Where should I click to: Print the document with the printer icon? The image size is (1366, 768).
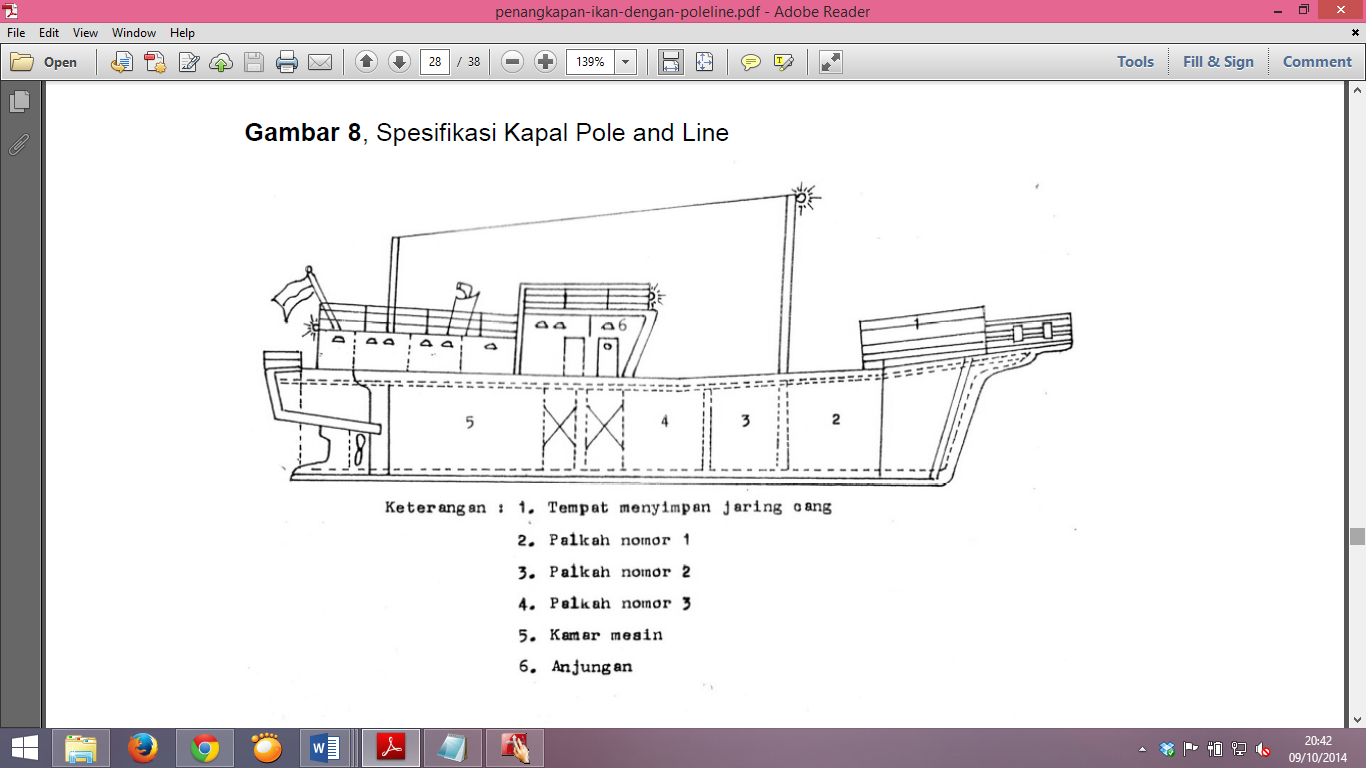287,62
